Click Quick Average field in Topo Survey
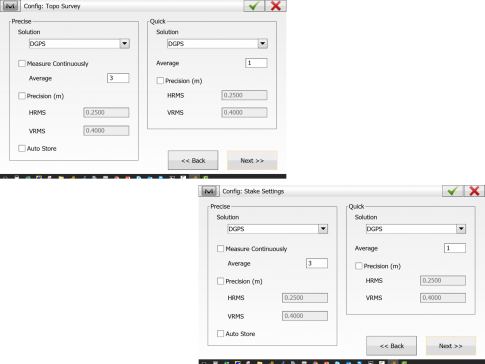 pos(256,63)
